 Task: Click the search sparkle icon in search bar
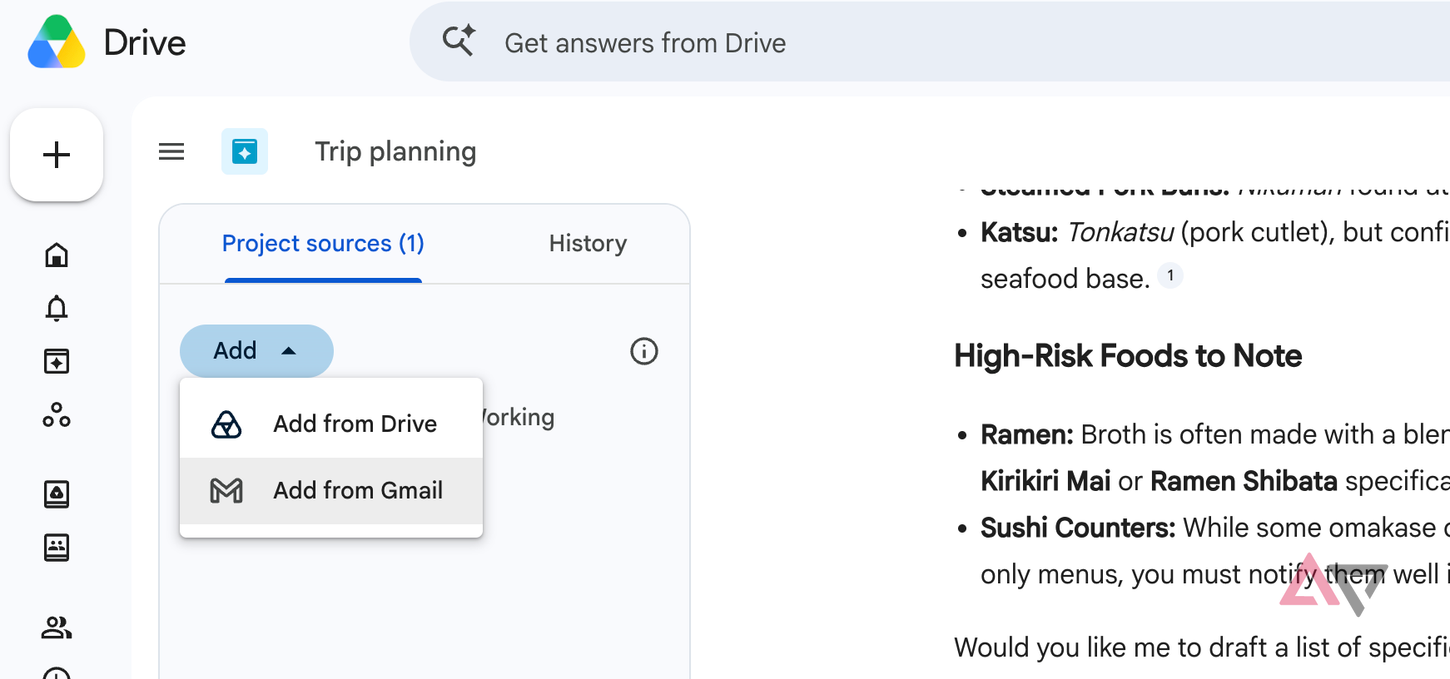(x=459, y=42)
